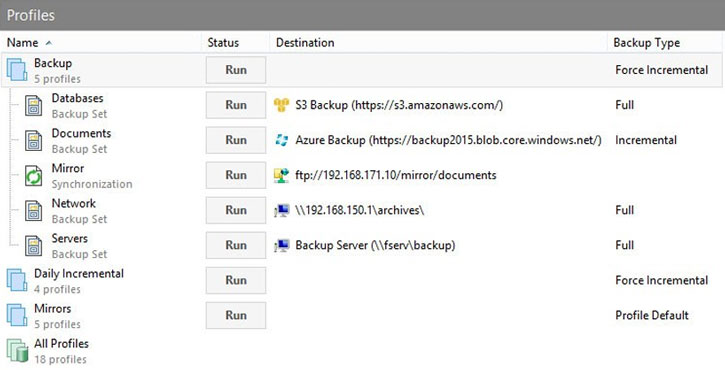Click the Full backup type for Network
This screenshot has height=370, width=725.
click(x=624, y=210)
